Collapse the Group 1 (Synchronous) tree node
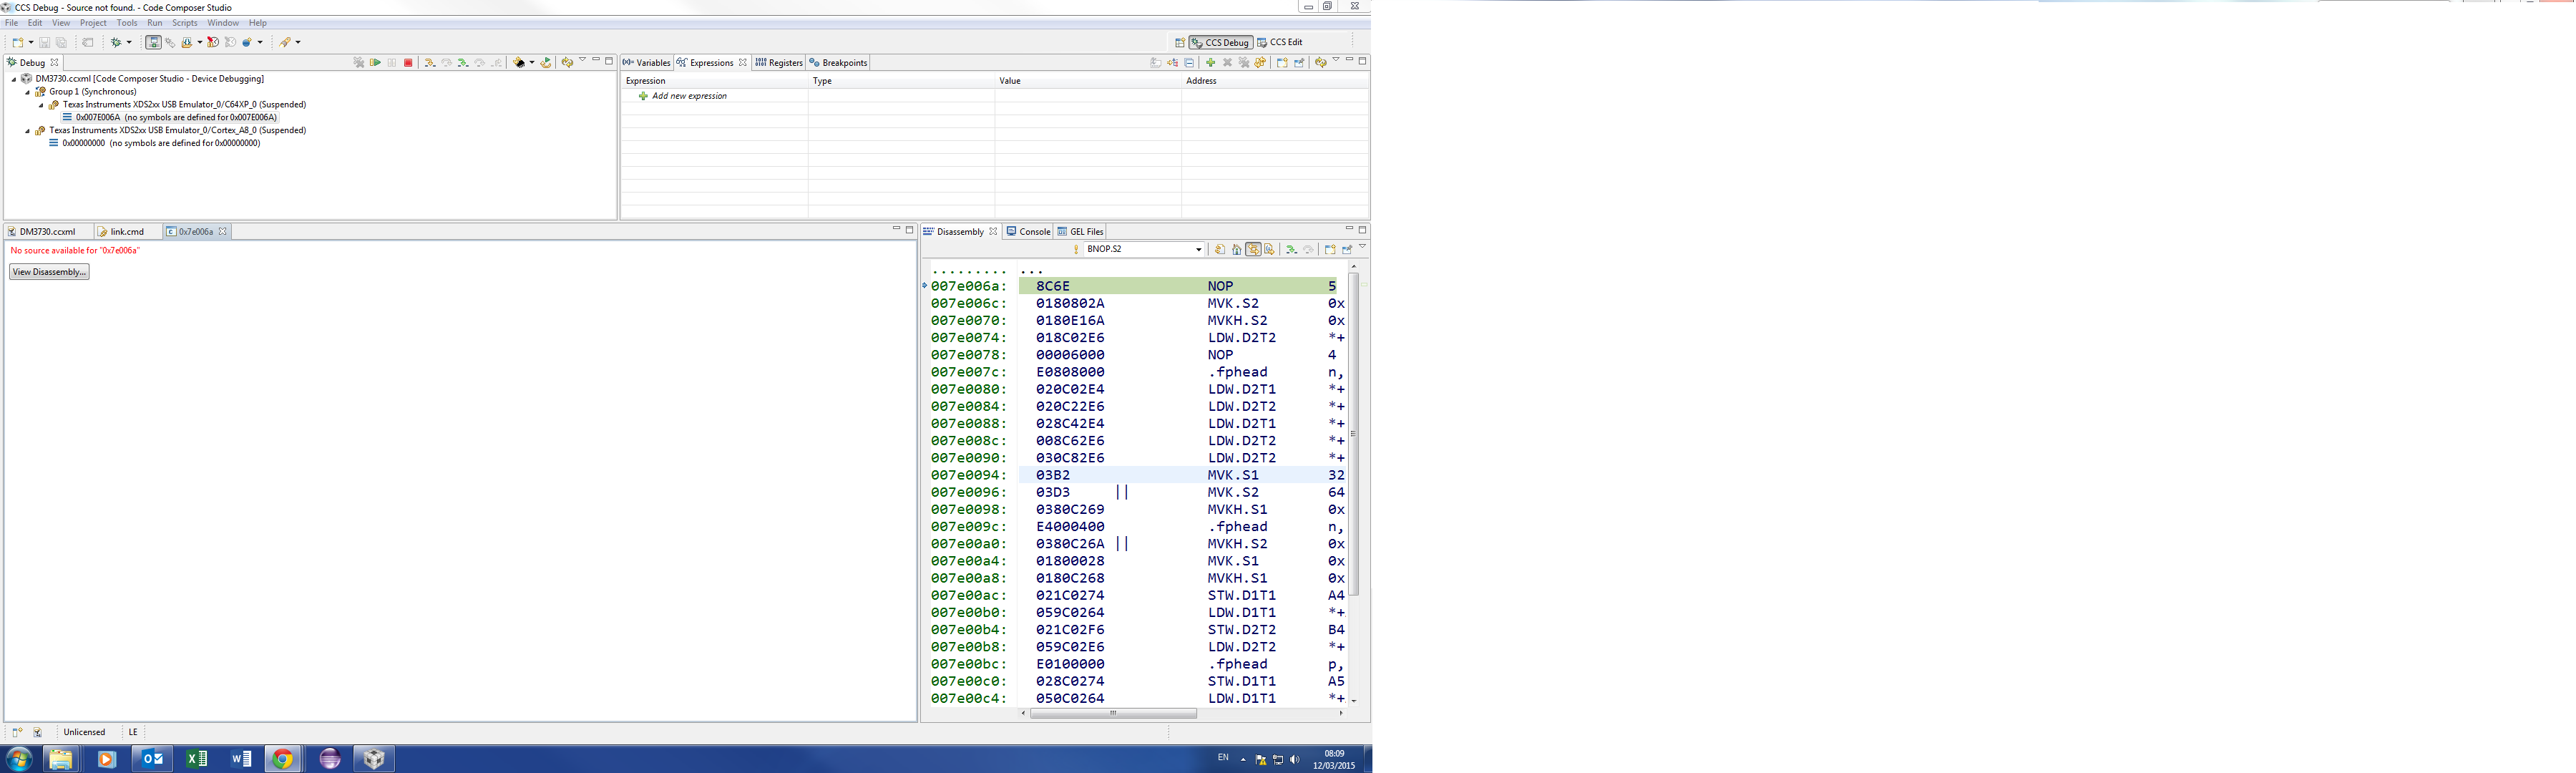 [x=28, y=92]
